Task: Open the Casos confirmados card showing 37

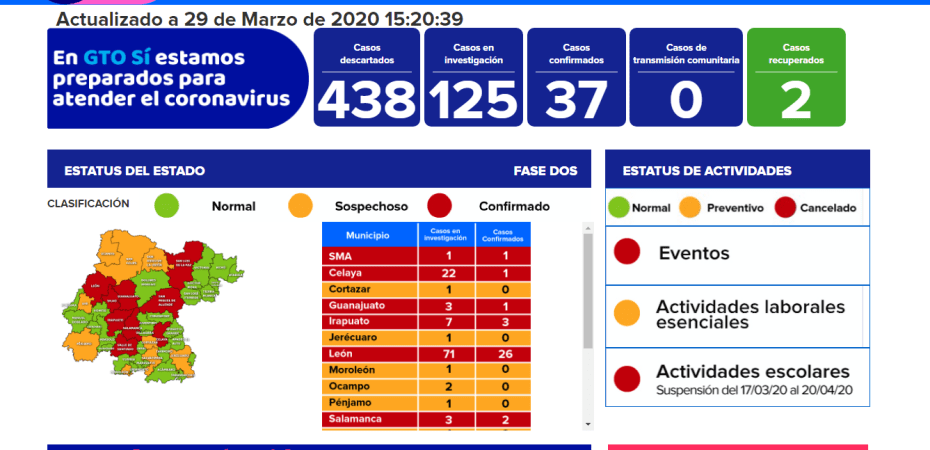Action: click(x=576, y=77)
